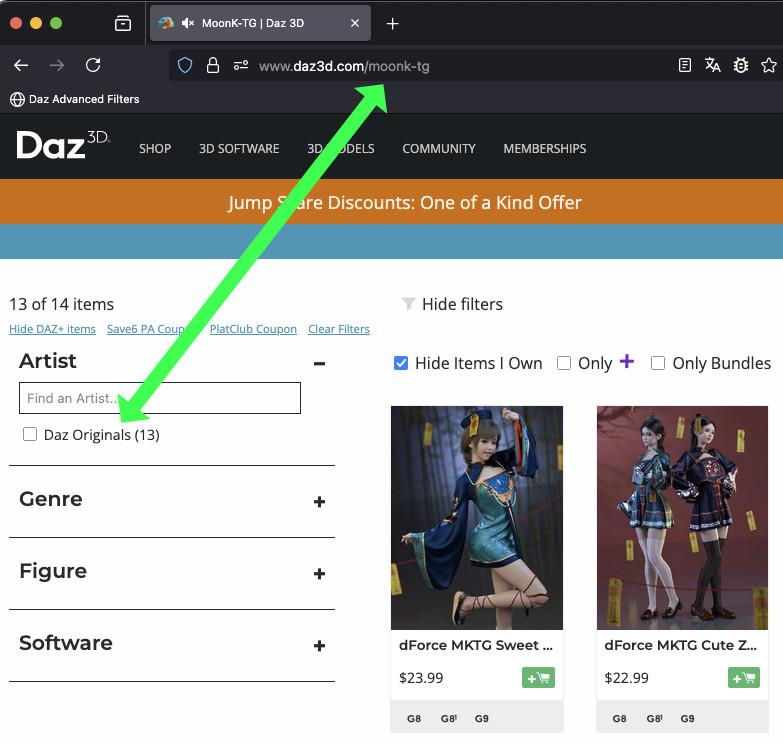Check the Daz Originals (13) filter
Viewport: 783px width, 743px height.
pos(30,434)
